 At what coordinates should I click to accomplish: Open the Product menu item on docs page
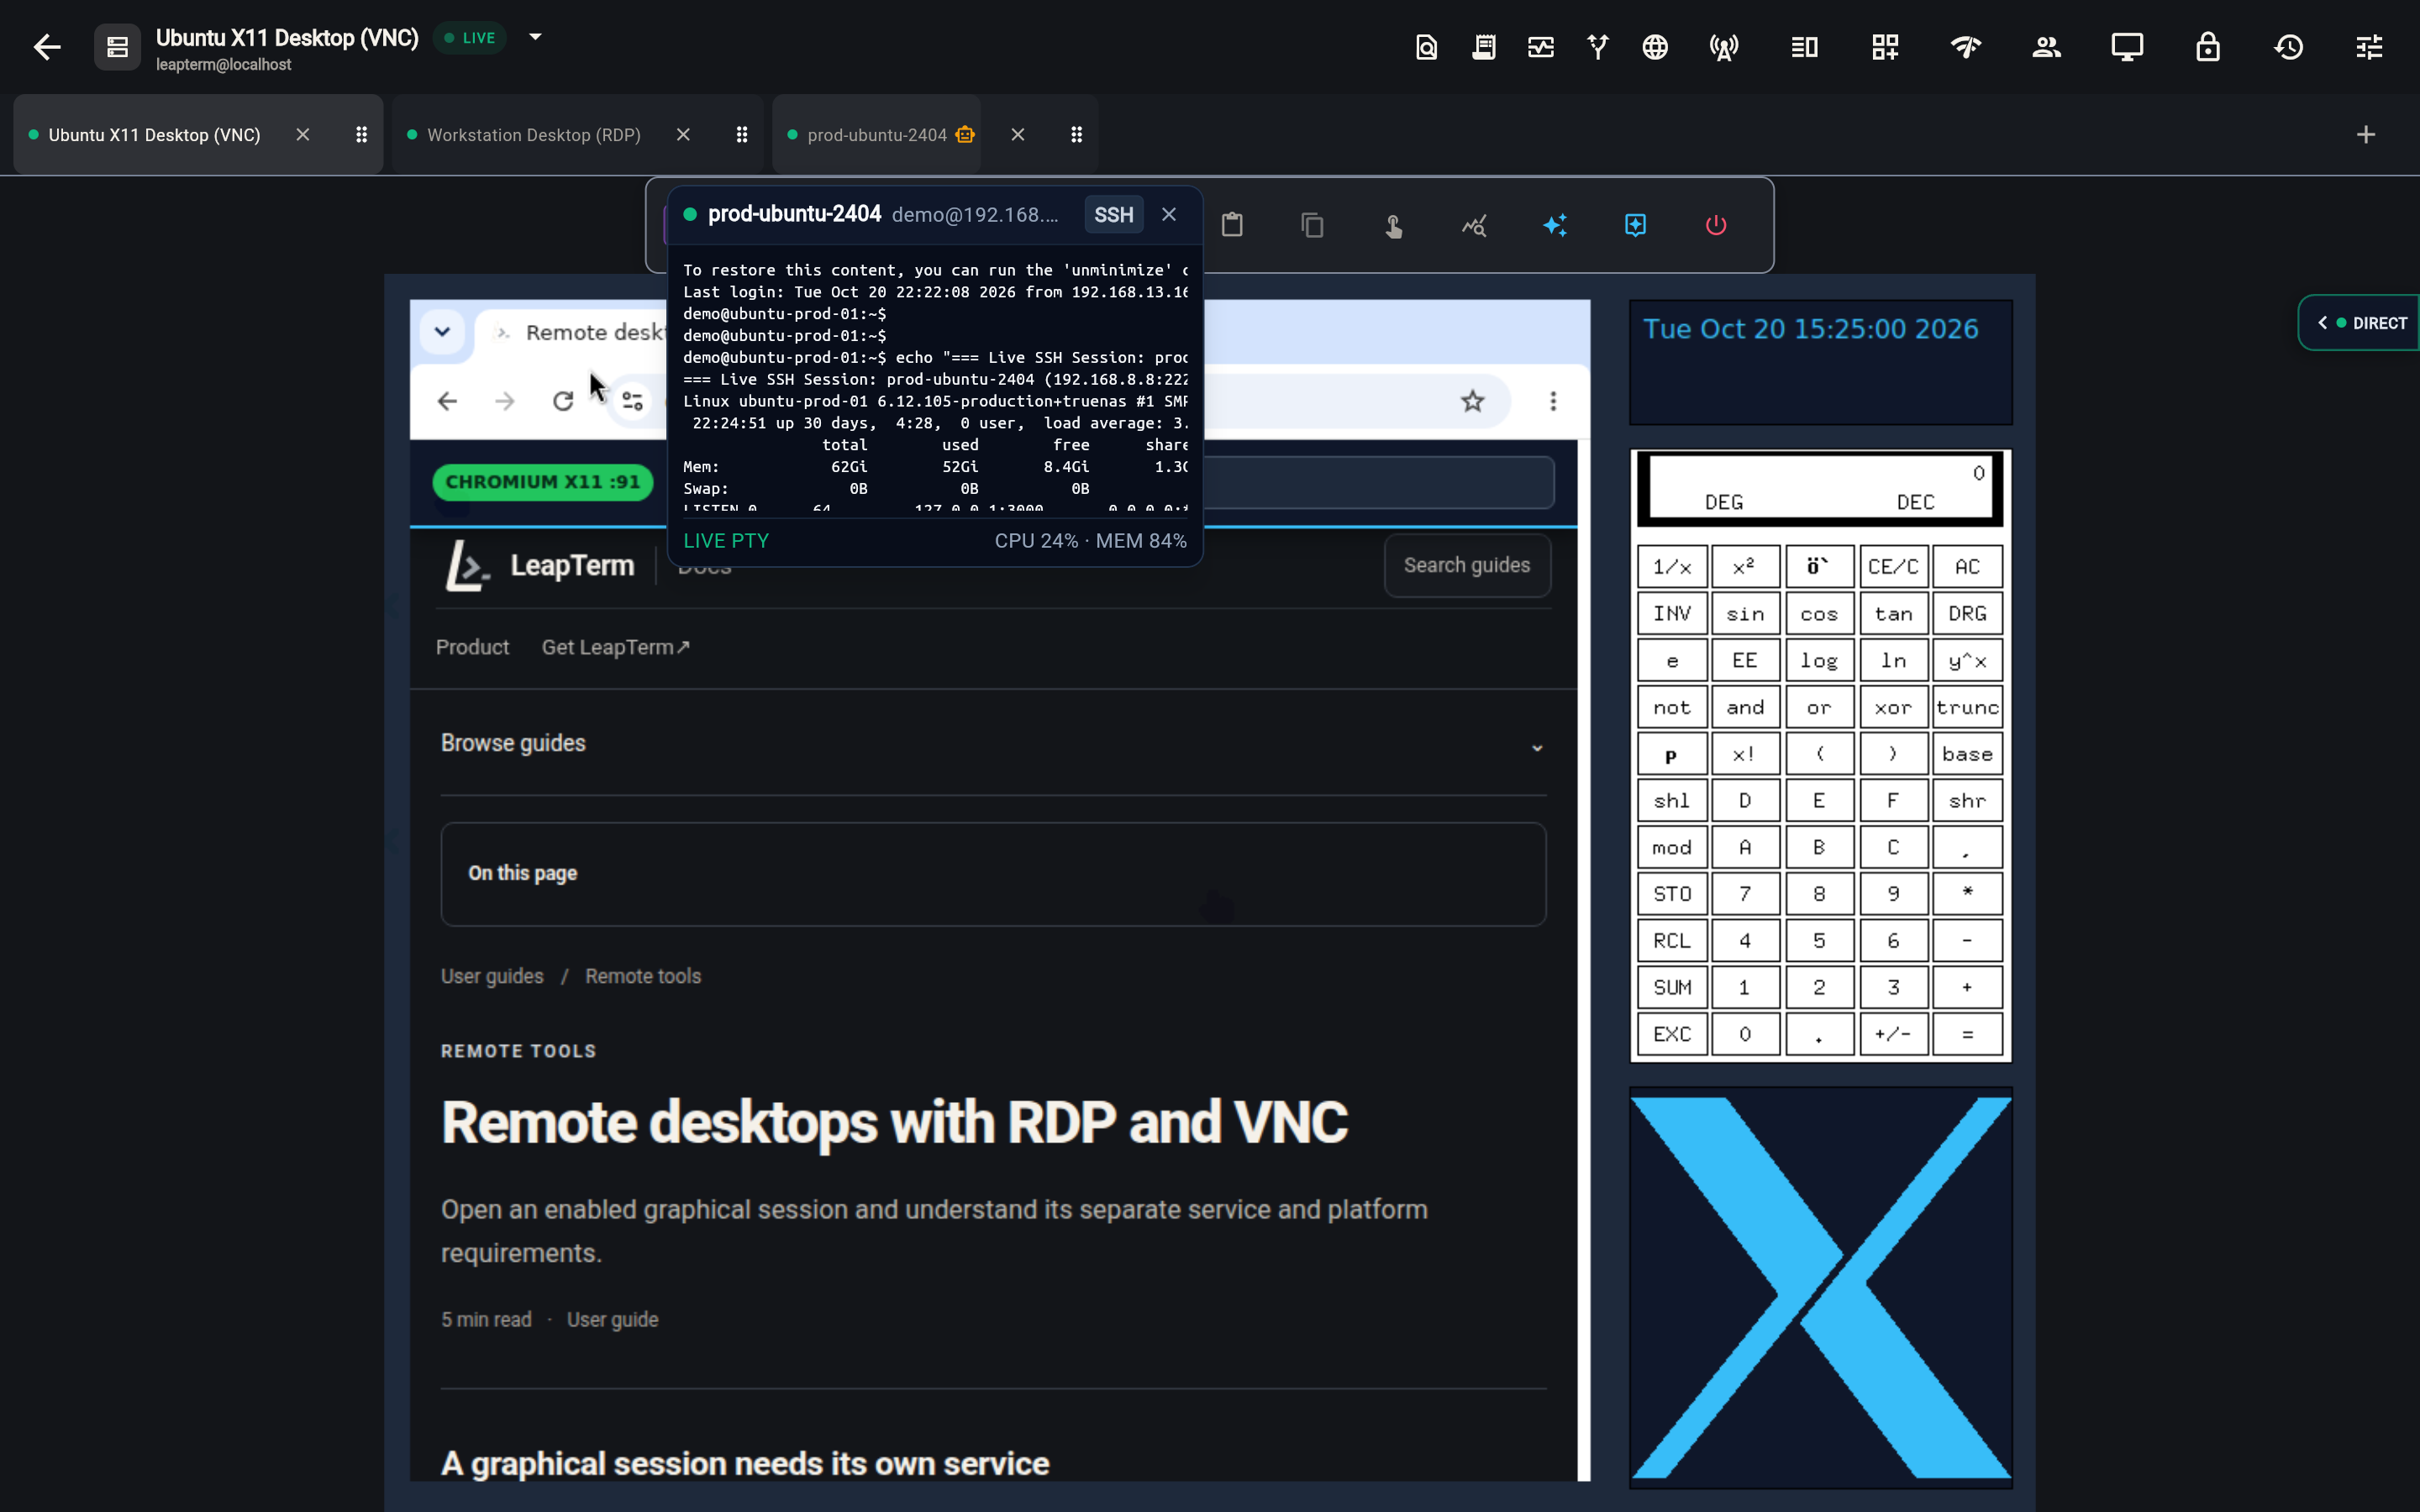tap(472, 647)
